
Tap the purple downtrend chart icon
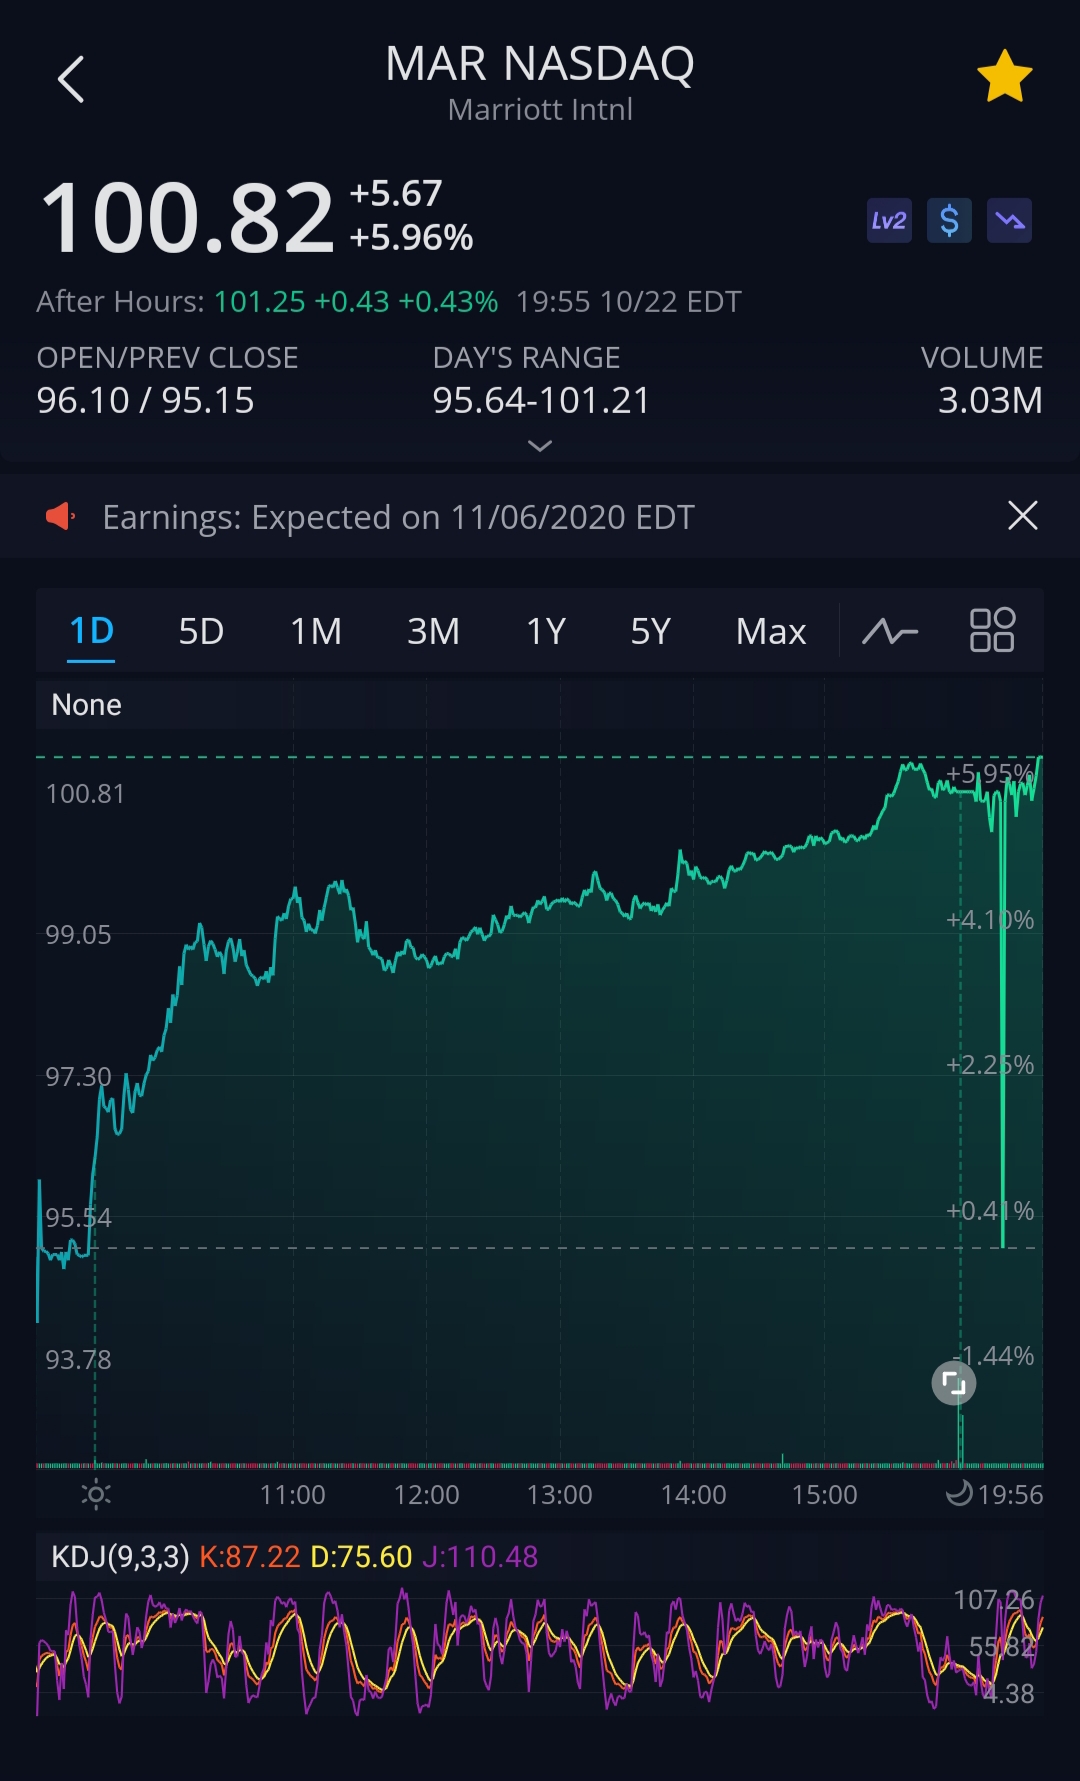[x=1009, y=221]
